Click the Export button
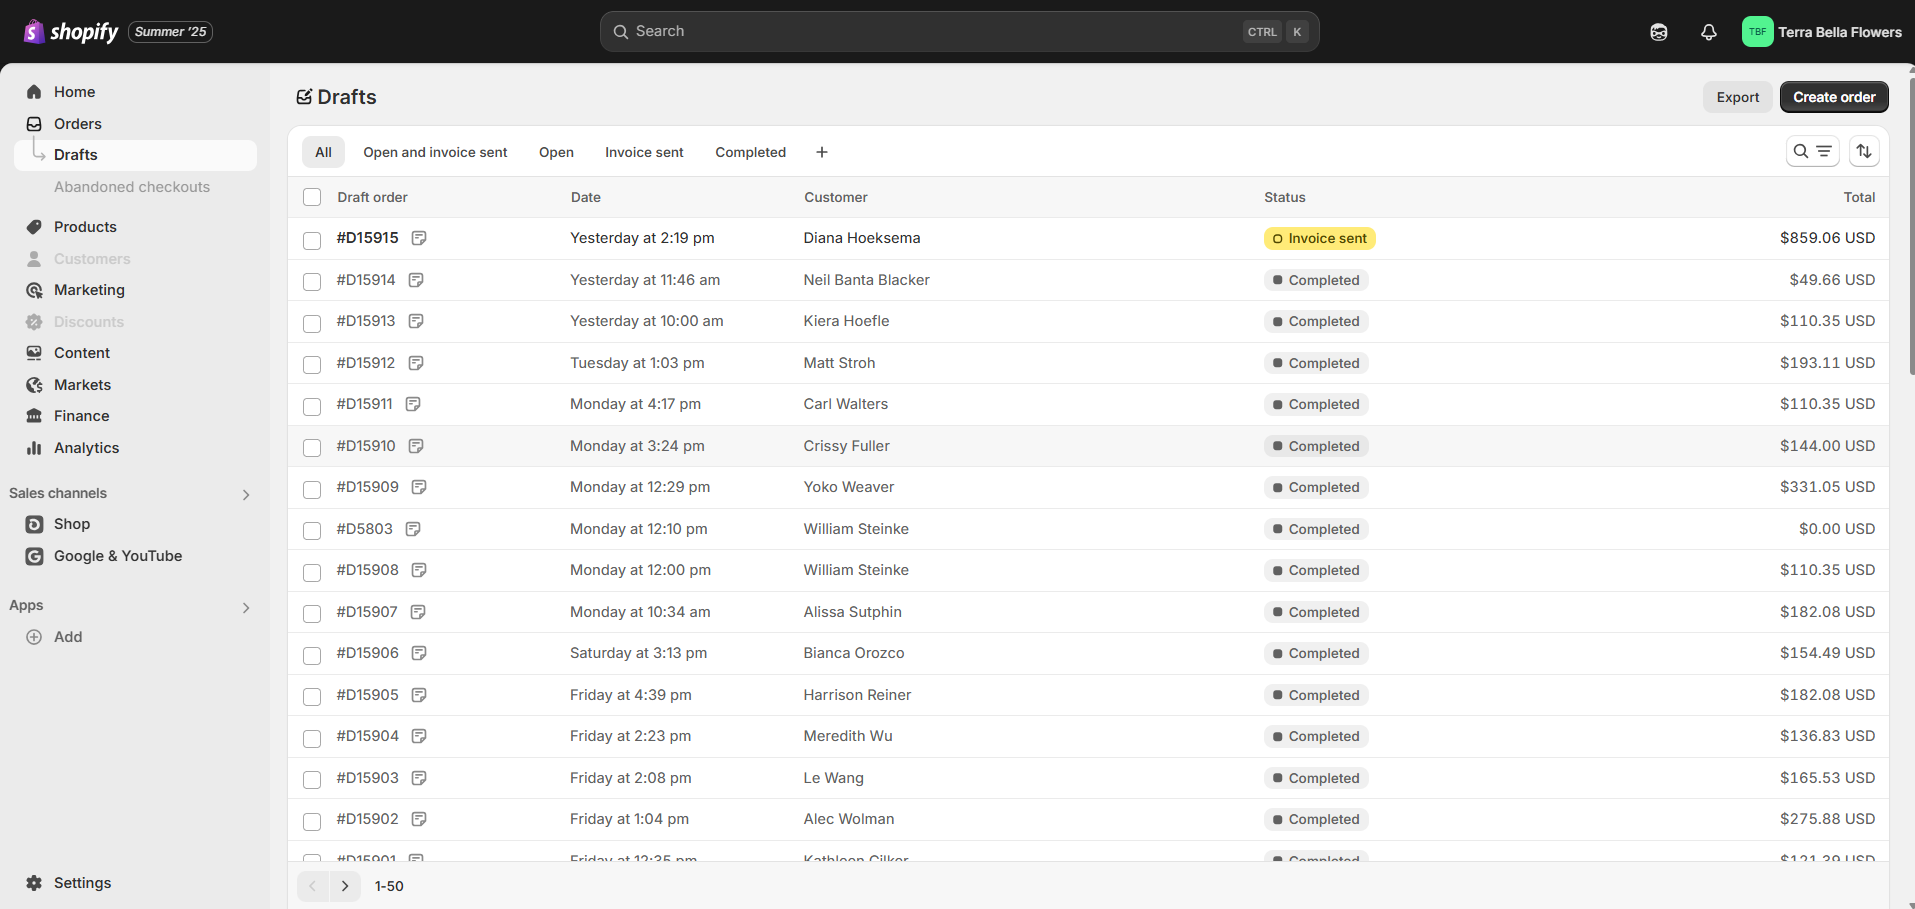1915x909 pixels. click(x=1737, y=97)
